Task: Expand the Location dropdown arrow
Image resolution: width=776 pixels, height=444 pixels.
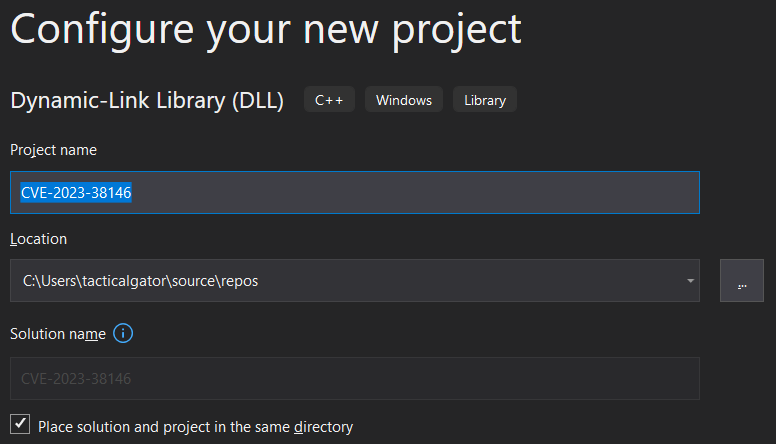Action: 690,281
